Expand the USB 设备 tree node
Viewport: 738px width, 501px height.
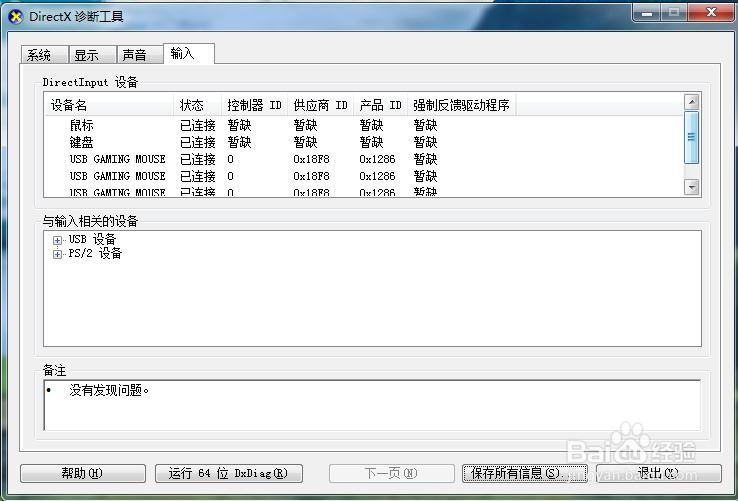click(57, 240)
